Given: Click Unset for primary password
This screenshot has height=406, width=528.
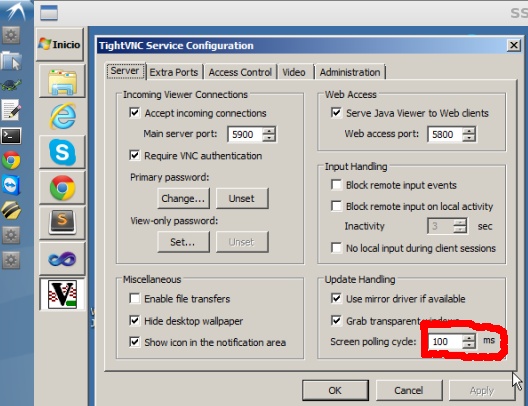Looking at the screenshot, I should click(x=242, y=198).
